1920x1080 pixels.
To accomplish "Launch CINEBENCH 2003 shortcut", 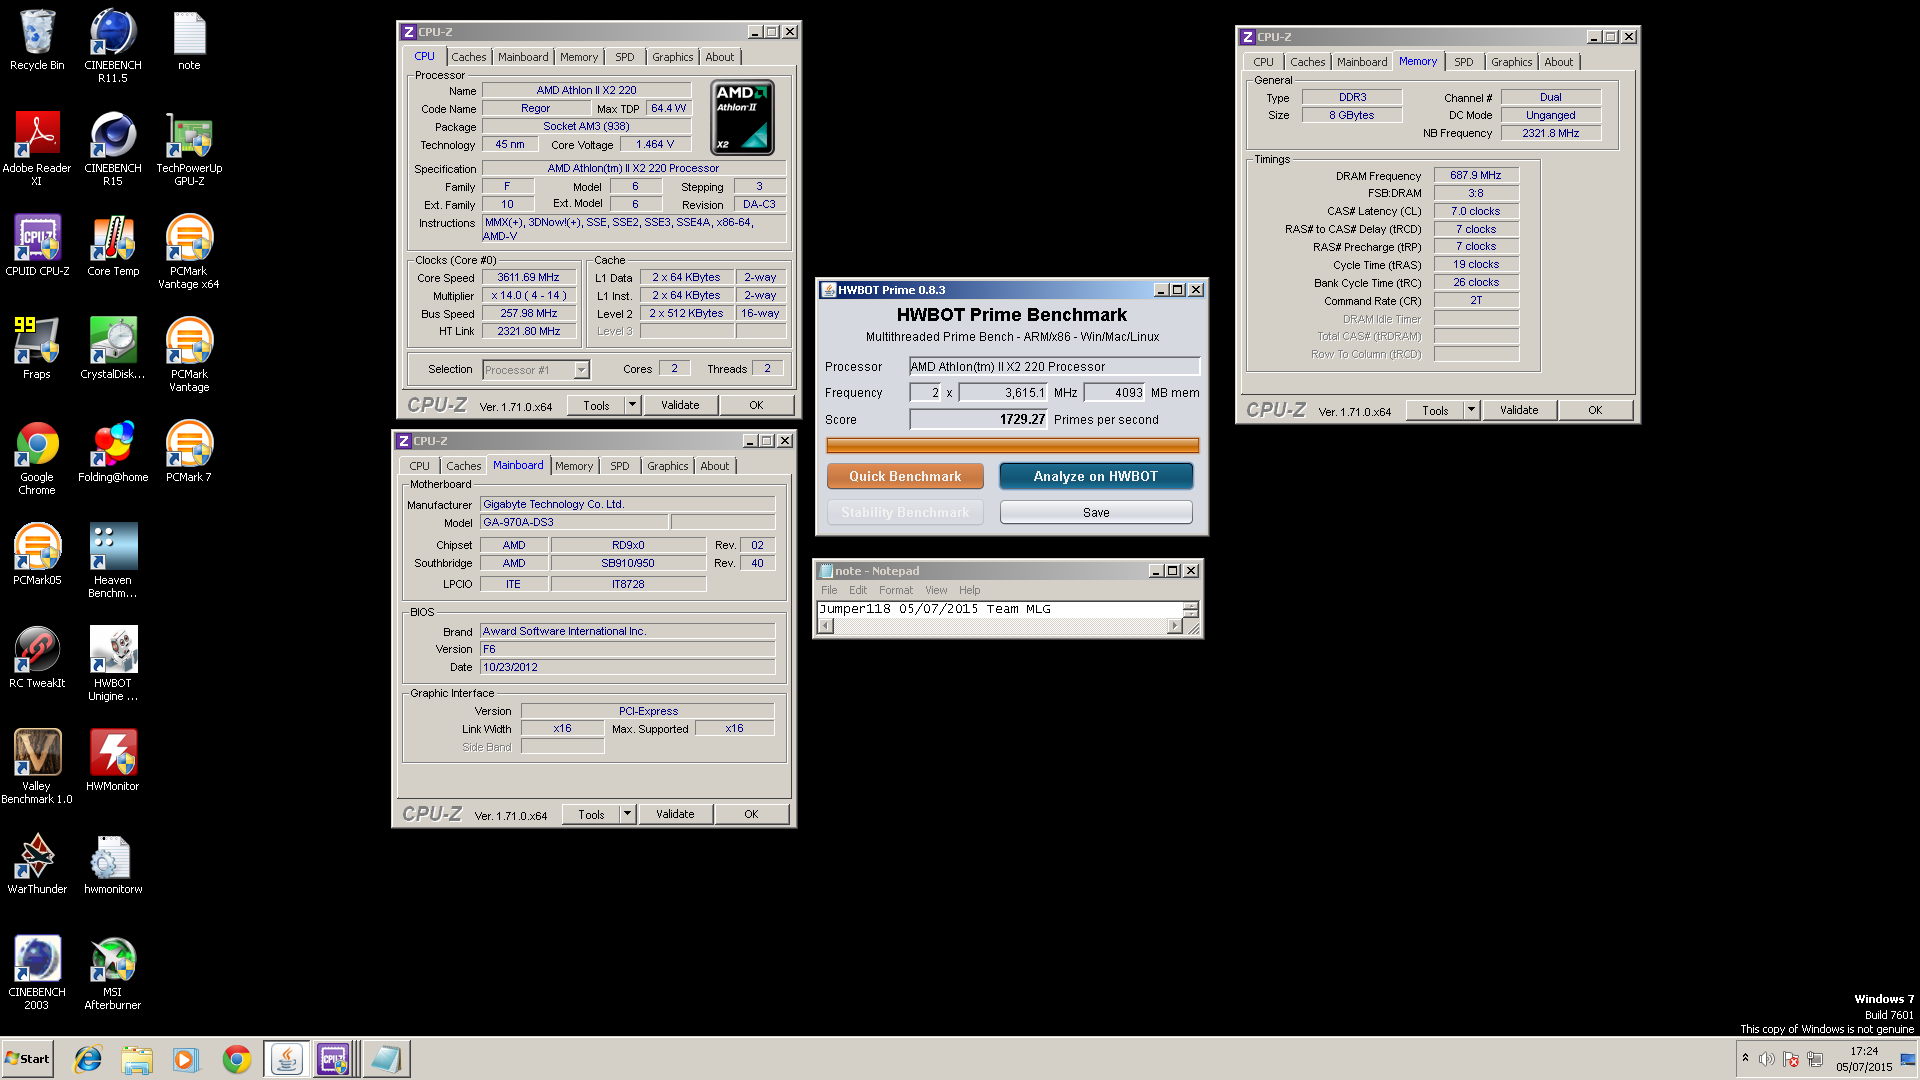I will pos(37,972).
